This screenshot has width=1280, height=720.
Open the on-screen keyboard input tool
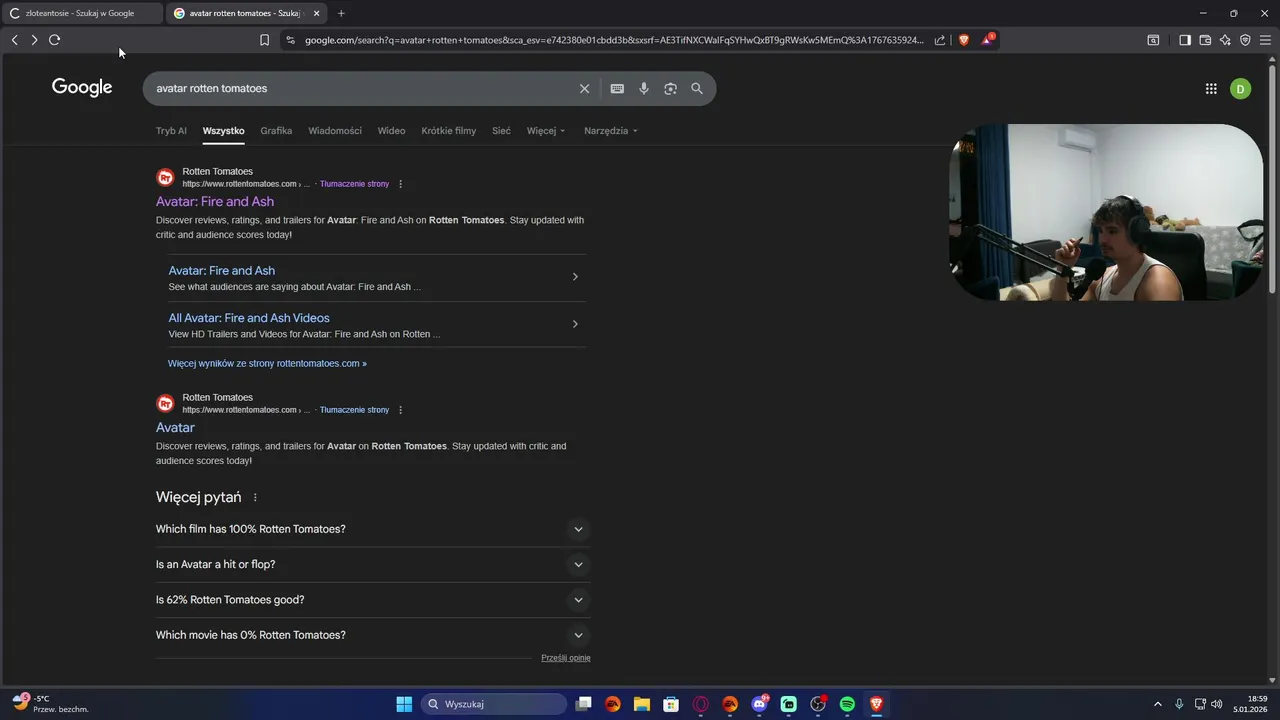(x=617, y=88)
